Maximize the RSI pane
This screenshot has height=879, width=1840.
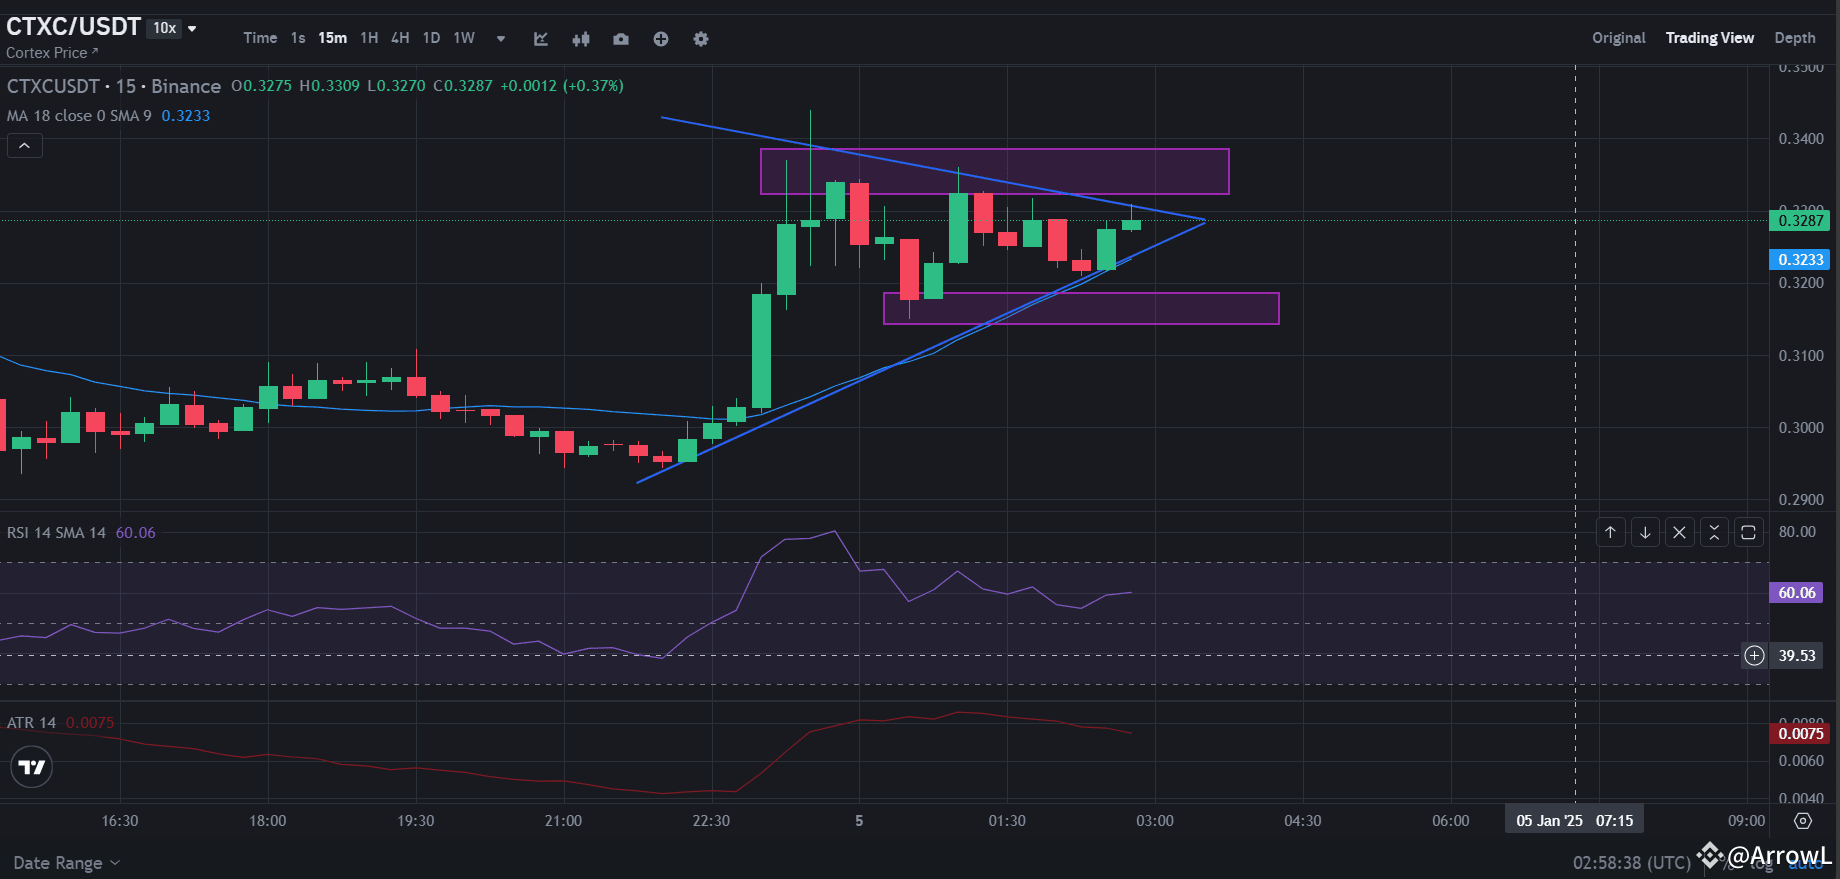coord(1748,532)
